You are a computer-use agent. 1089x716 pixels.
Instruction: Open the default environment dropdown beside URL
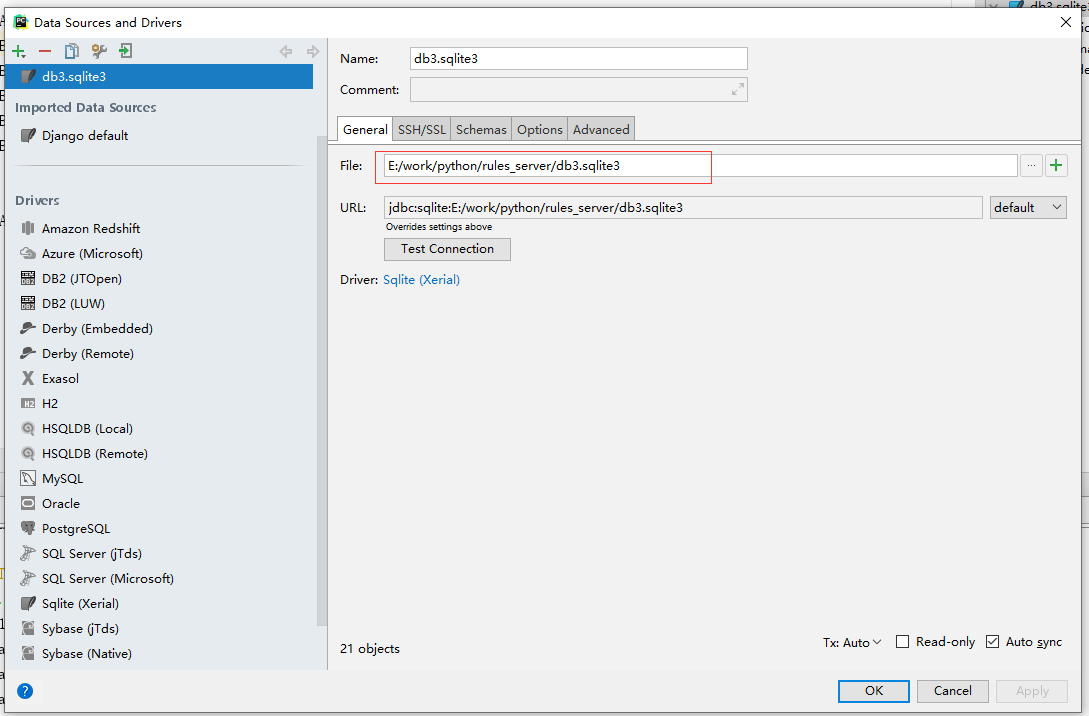pos(1028,207)
